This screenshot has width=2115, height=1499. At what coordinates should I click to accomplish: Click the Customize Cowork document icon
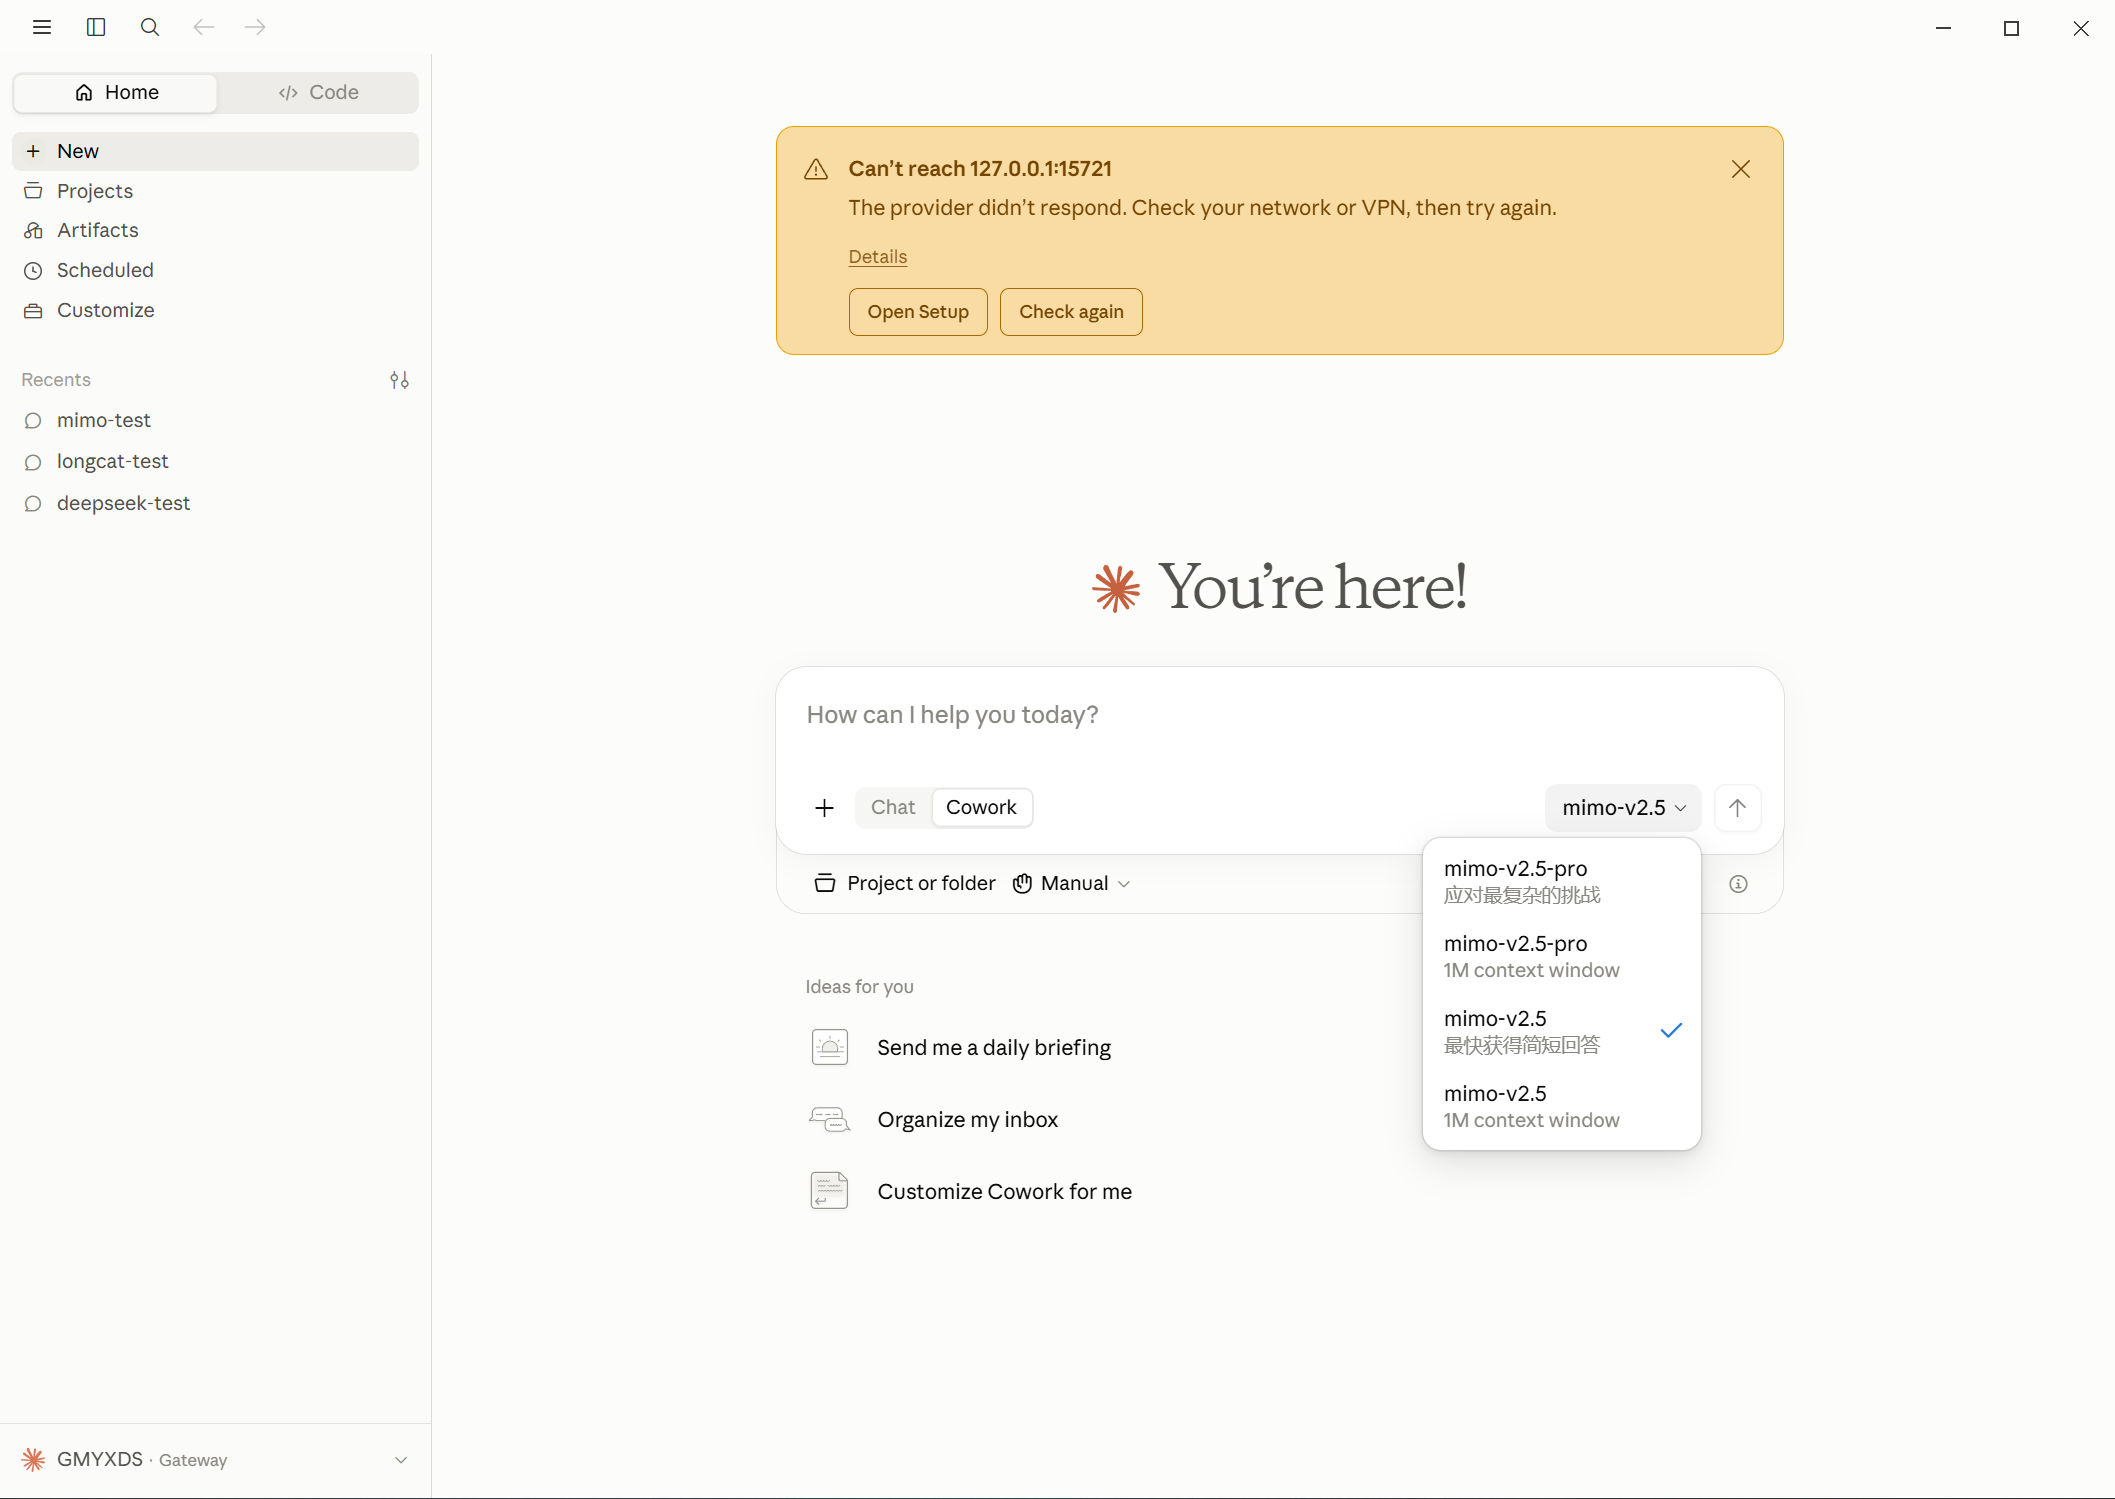829,1191
